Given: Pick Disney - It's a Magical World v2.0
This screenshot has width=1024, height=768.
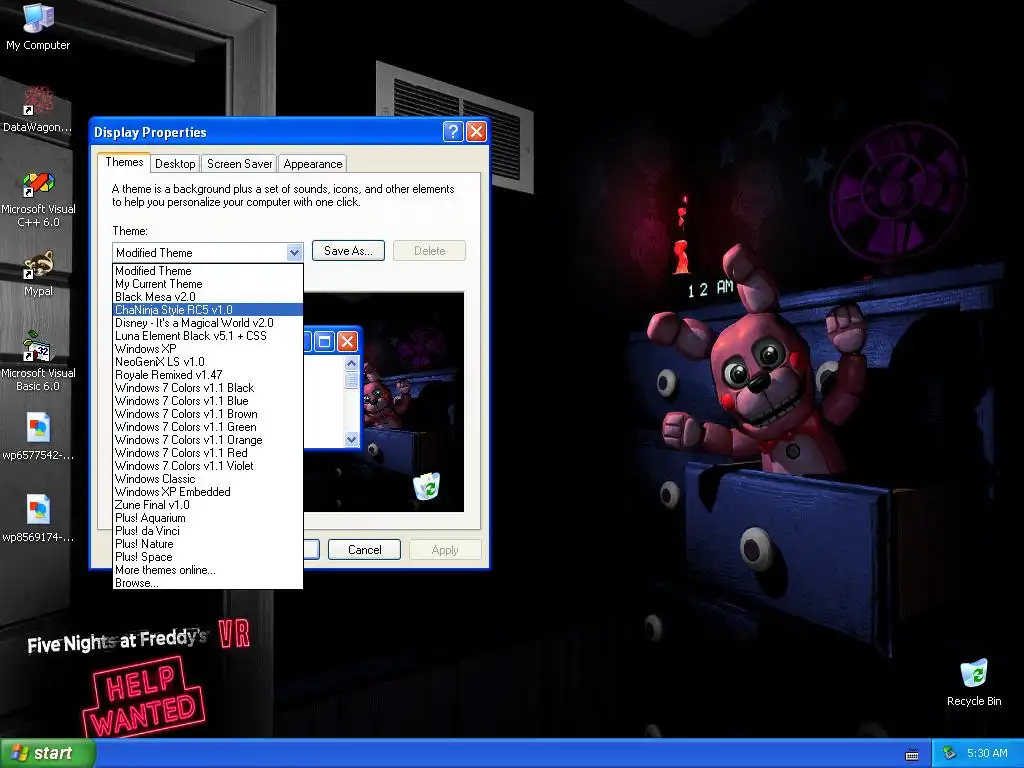Looking at the screenshot, I should coord(208,323).
